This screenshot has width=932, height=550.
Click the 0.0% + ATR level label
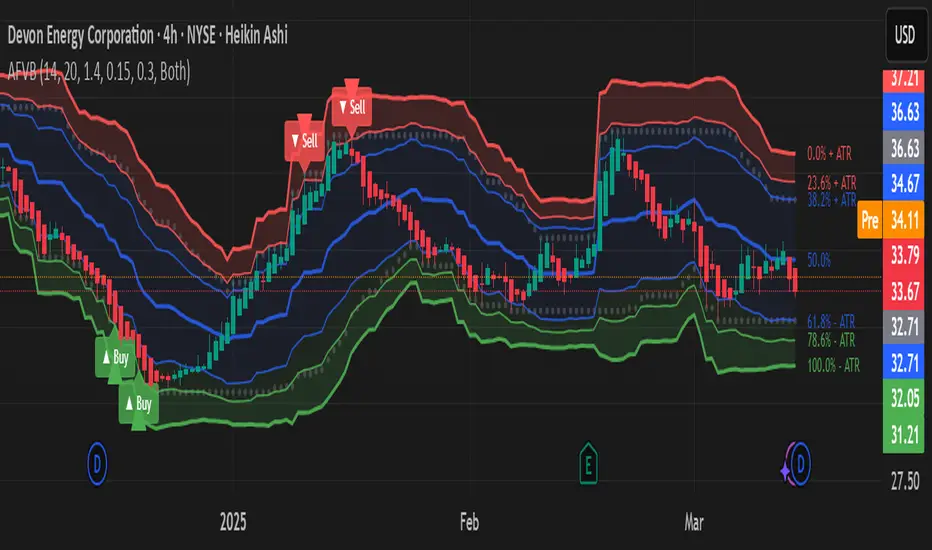[x=829, y=153]
